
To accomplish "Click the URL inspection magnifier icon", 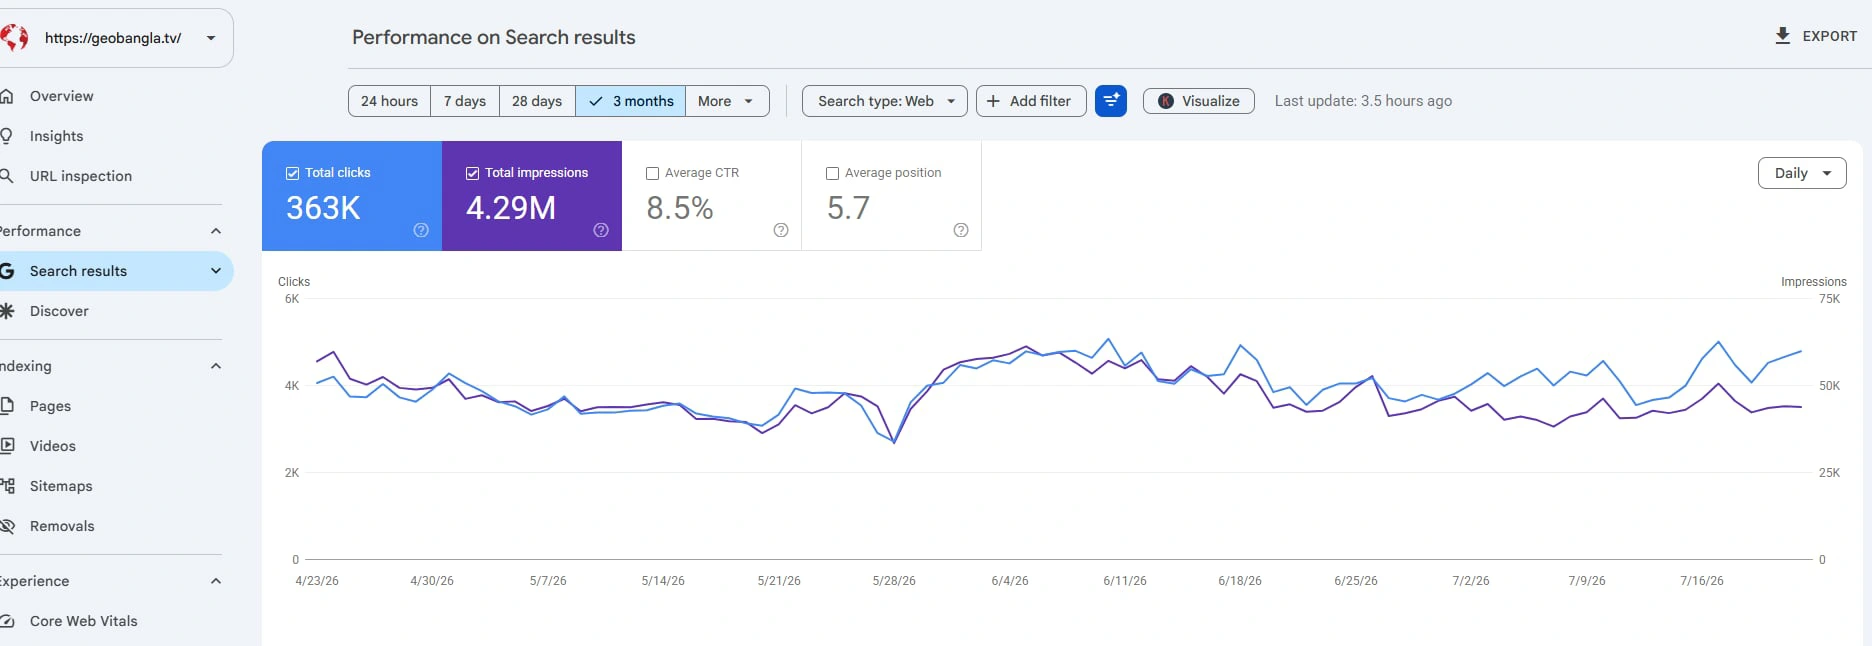I will point(7,176).
